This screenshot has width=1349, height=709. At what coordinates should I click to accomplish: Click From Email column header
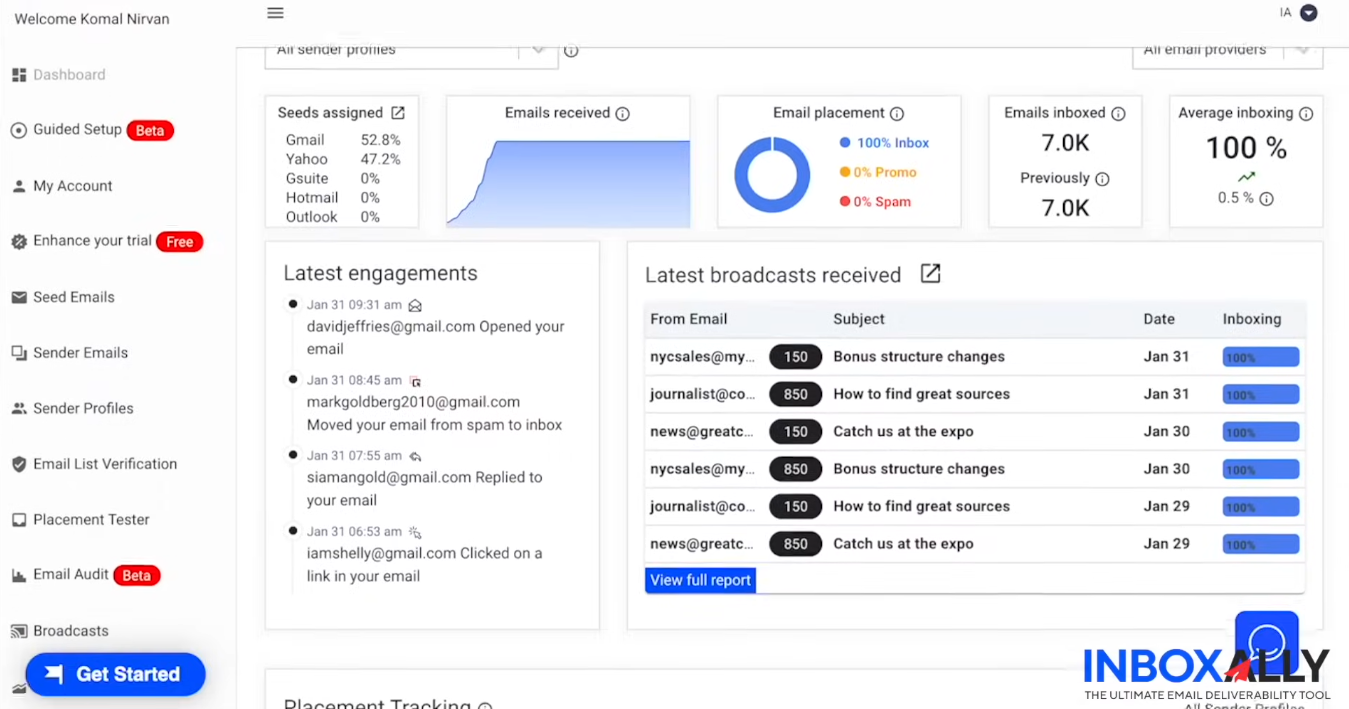click(688, 319)
